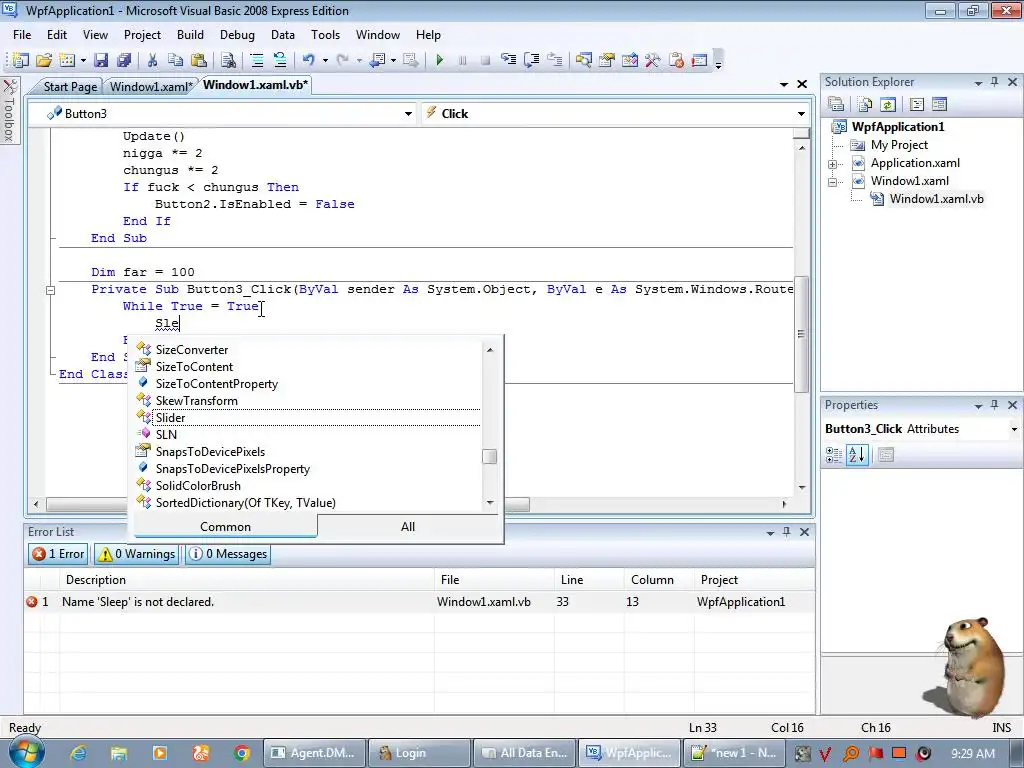Open the Debug menu

pos(237,35)
